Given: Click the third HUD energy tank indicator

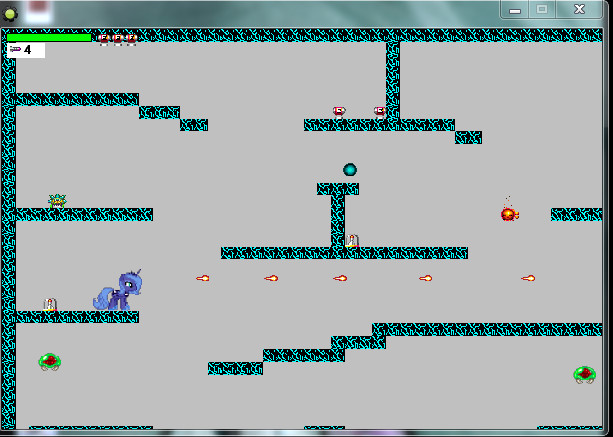Looking at the screenshot, I should coord(131,39).
